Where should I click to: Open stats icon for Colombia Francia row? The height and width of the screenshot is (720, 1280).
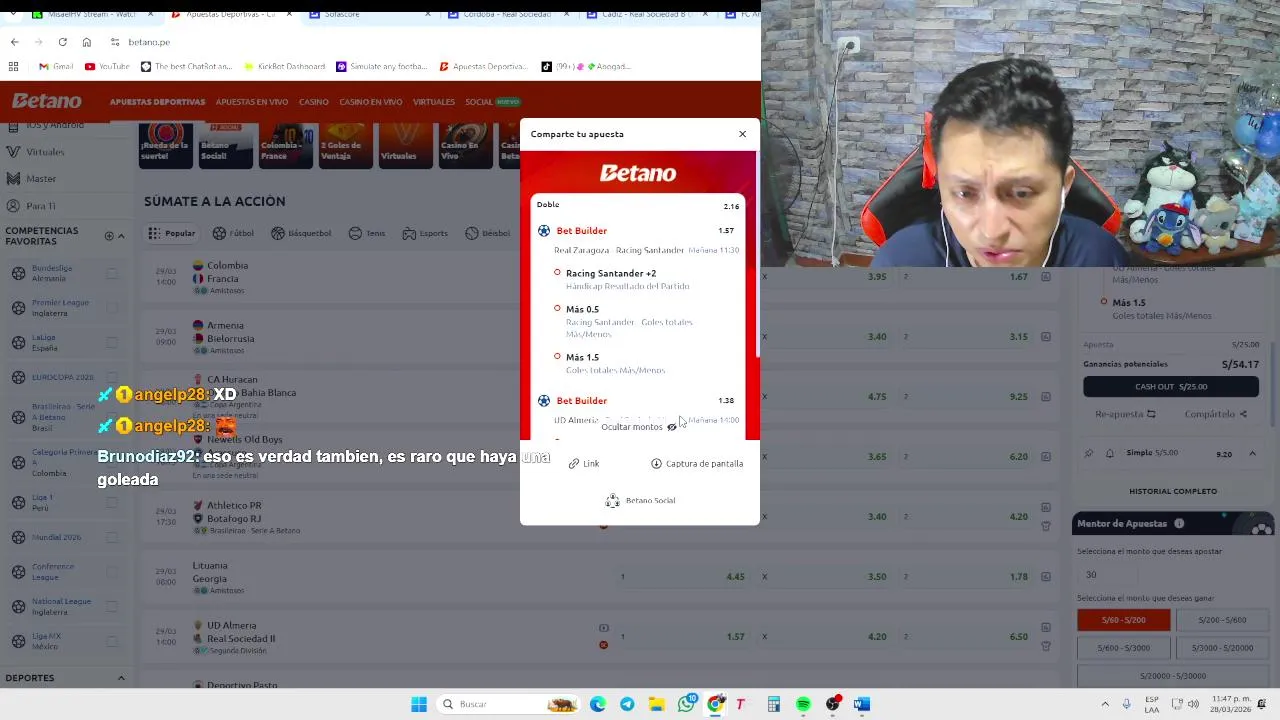pyautogui.click(x=1046, y=277)
